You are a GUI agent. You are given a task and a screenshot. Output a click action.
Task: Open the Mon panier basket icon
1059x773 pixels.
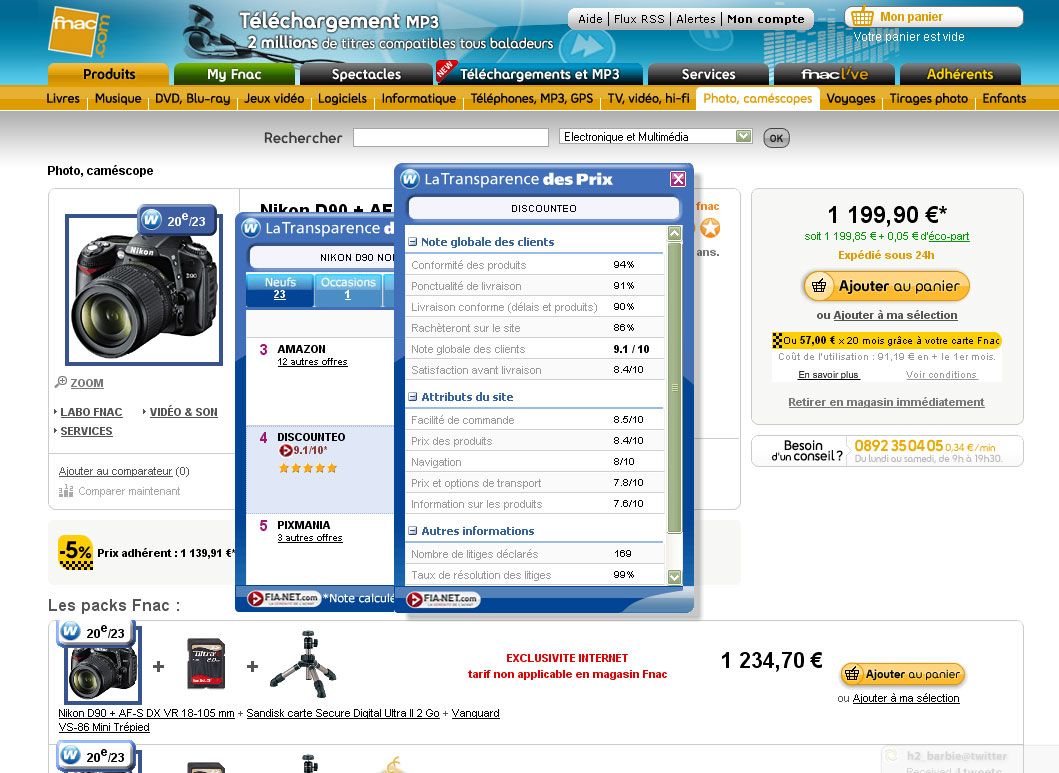(862, 17)
